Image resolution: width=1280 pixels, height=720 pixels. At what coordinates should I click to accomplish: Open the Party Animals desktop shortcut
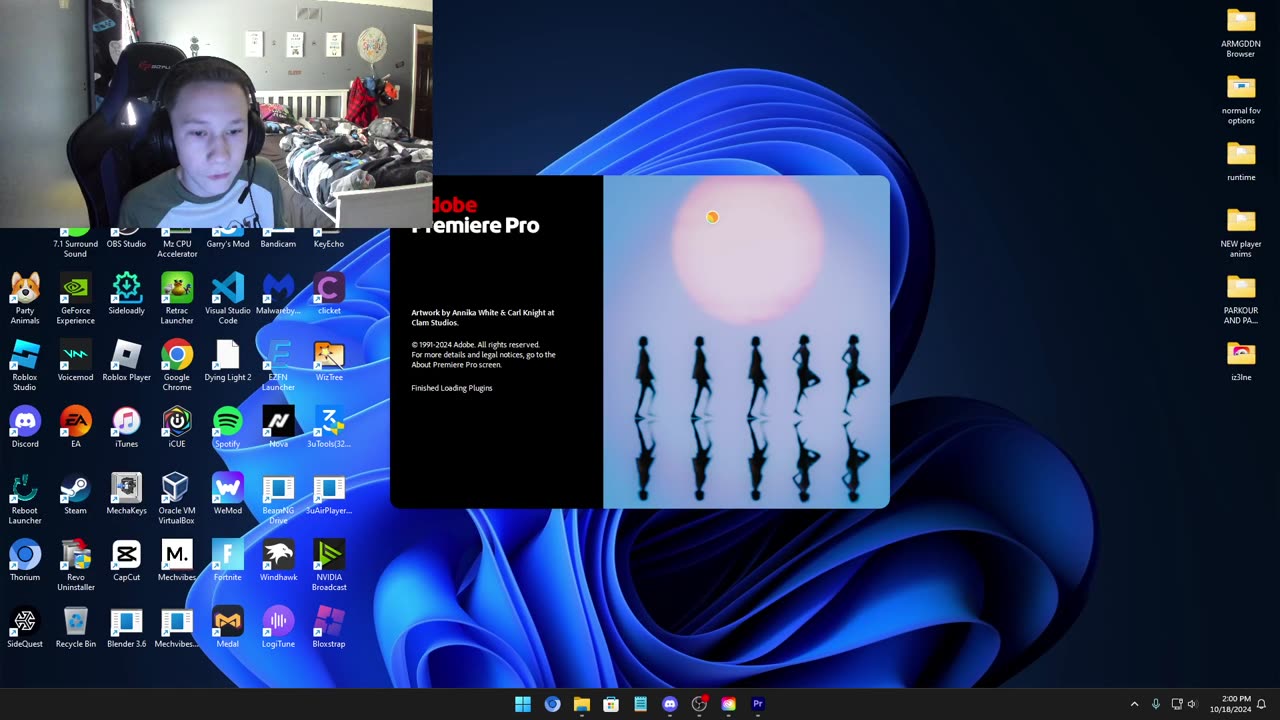[25, 298]
